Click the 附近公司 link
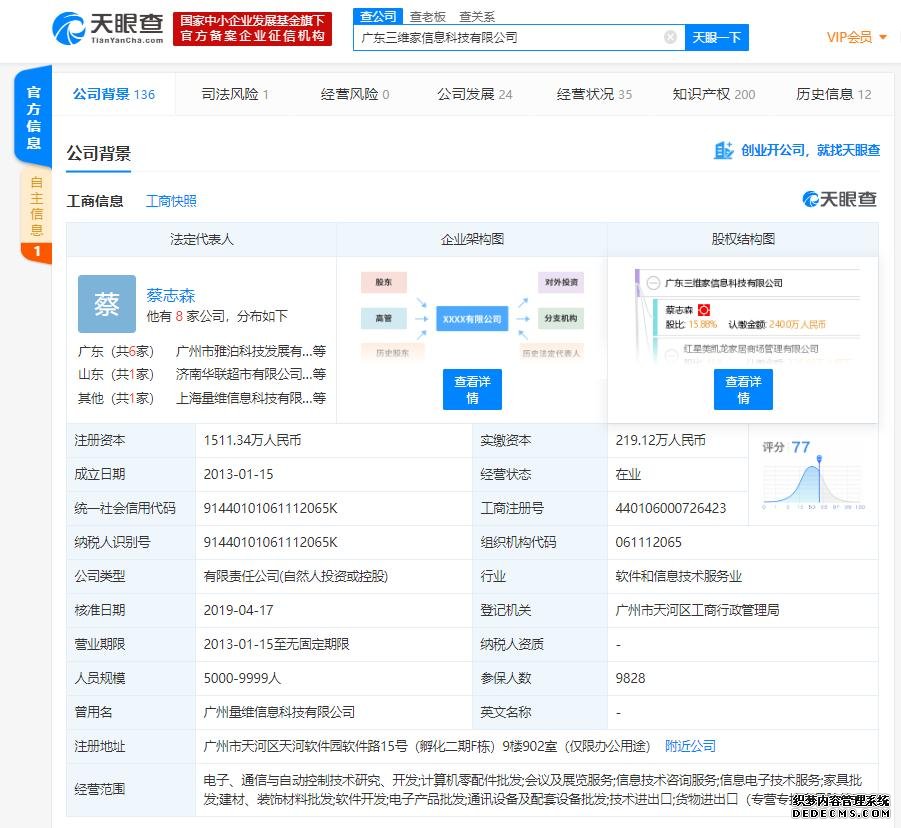The image size is (901, 828). click(x=690, y=746)
